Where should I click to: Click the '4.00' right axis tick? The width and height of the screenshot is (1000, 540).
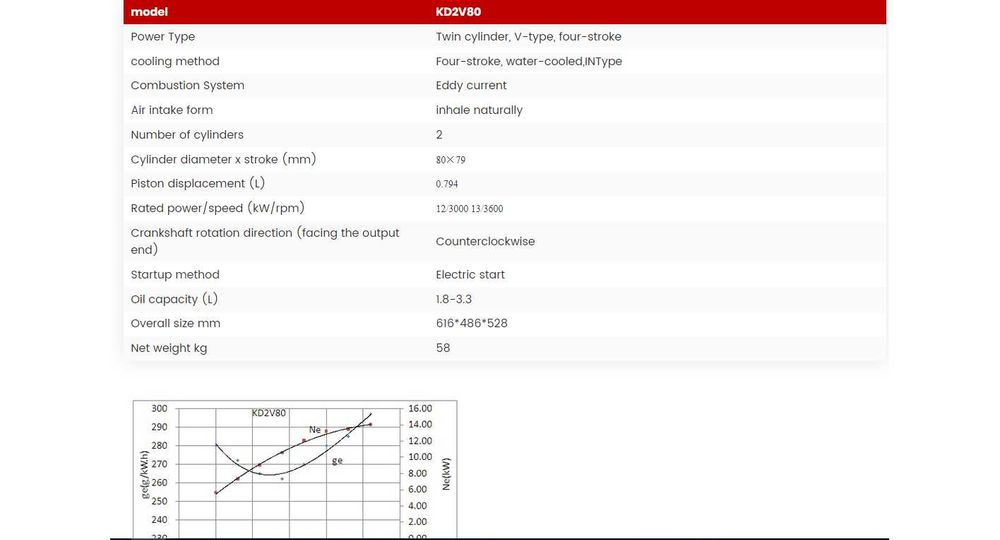coord(418,506)
